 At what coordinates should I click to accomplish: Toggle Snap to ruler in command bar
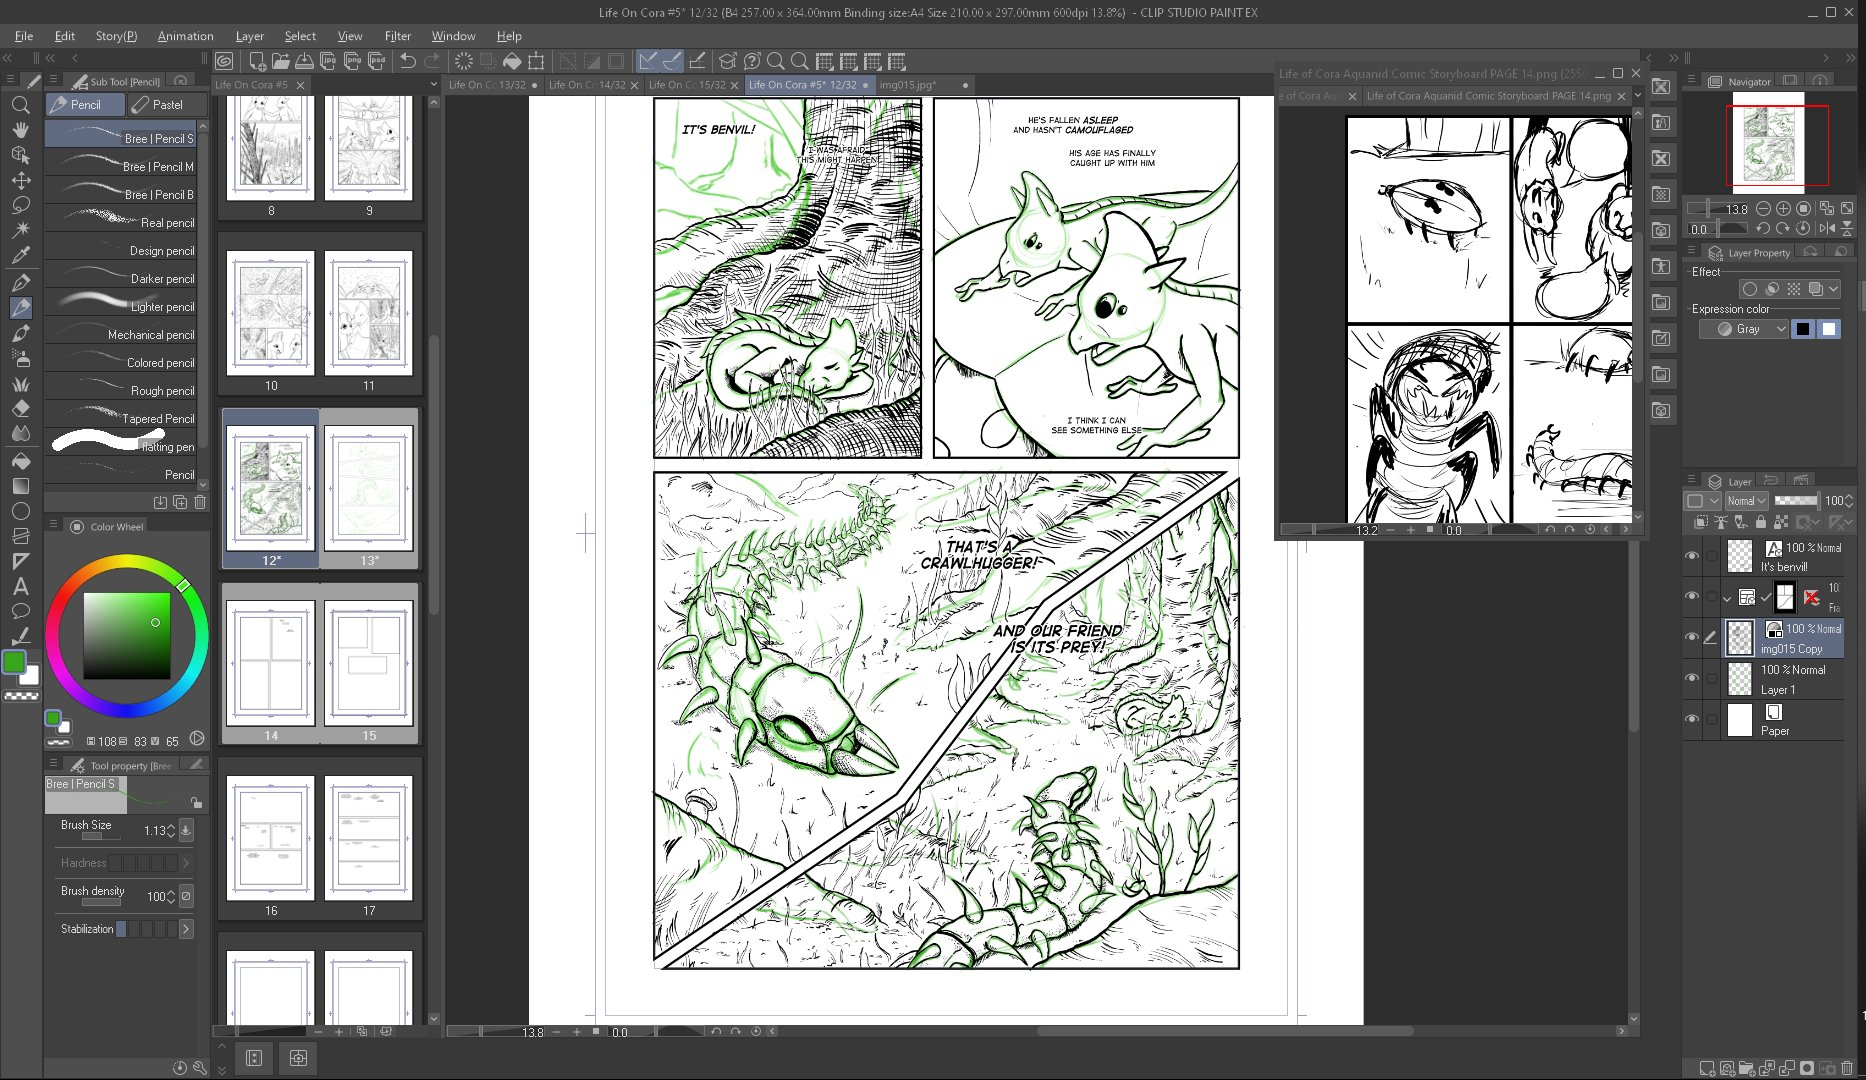click(x=648, y=61)
